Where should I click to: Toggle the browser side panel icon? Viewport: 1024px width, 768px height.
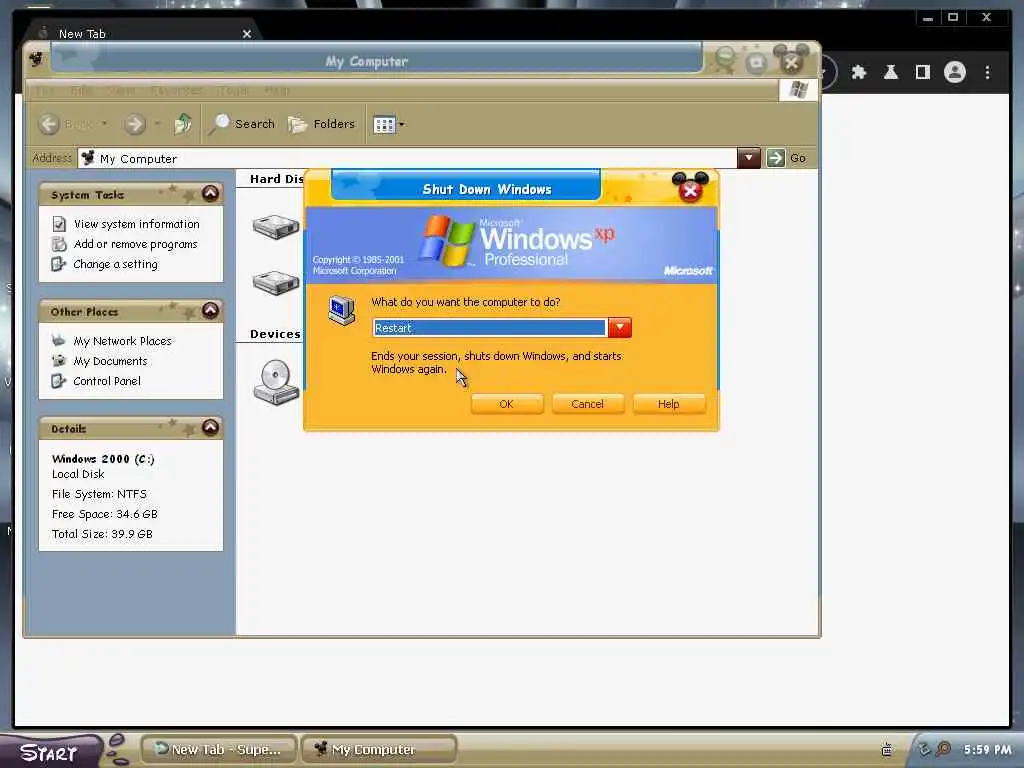[x=922, y=72]
